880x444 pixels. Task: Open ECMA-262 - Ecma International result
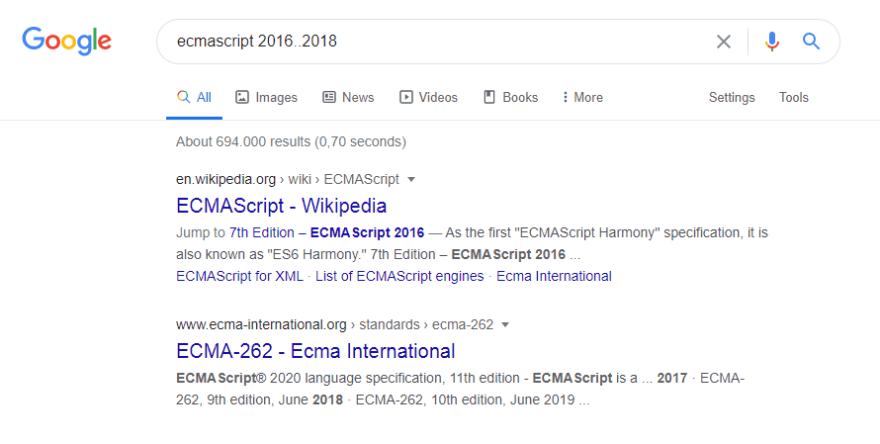pyautogui.click(x=315, y=351)
